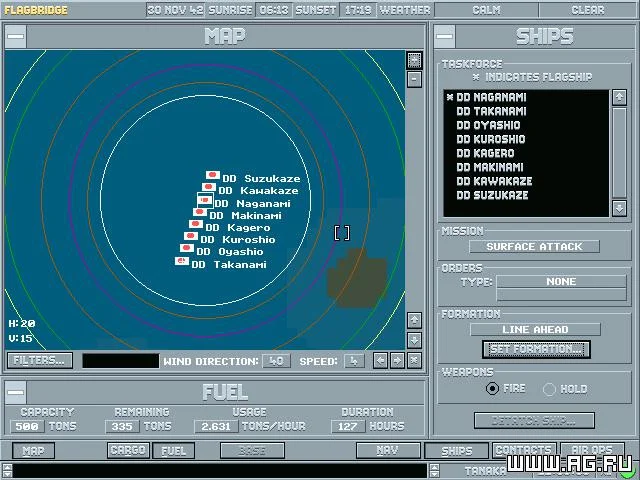This screenshot has width=640, height=480.
Task: Click the map scroll down arrow icon
Action: [x=414, y=340]
